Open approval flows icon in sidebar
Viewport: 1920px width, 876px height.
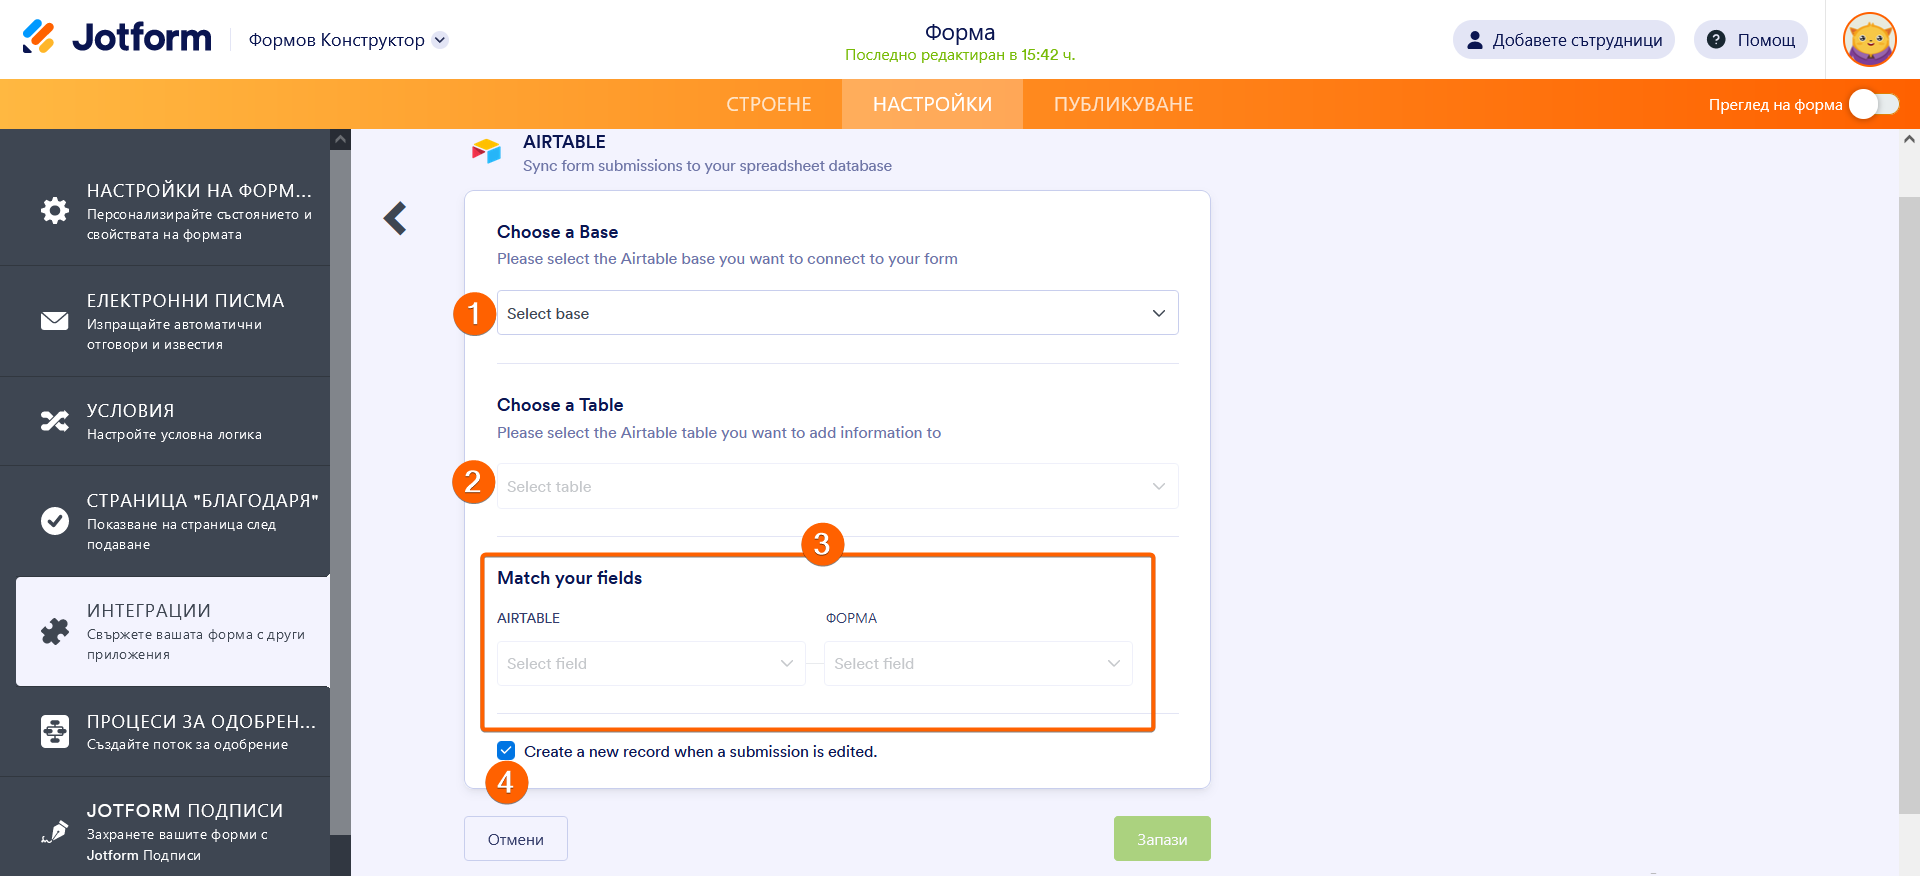(x=55, y=731)
